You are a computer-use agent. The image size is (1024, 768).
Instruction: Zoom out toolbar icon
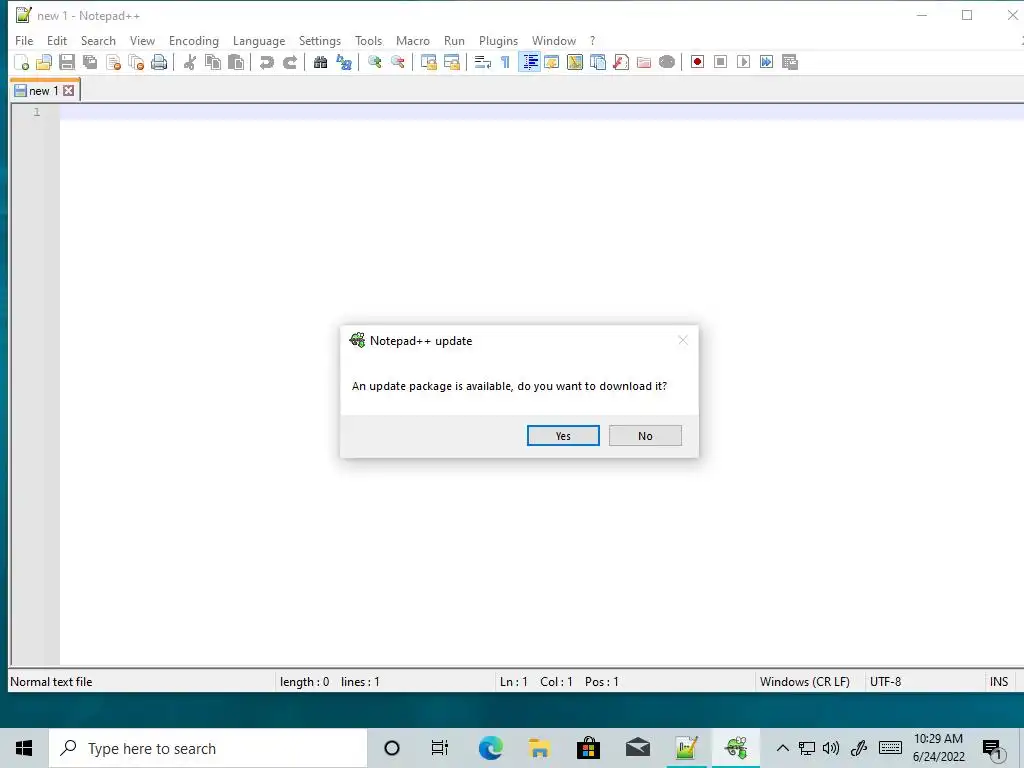[397, 62]
